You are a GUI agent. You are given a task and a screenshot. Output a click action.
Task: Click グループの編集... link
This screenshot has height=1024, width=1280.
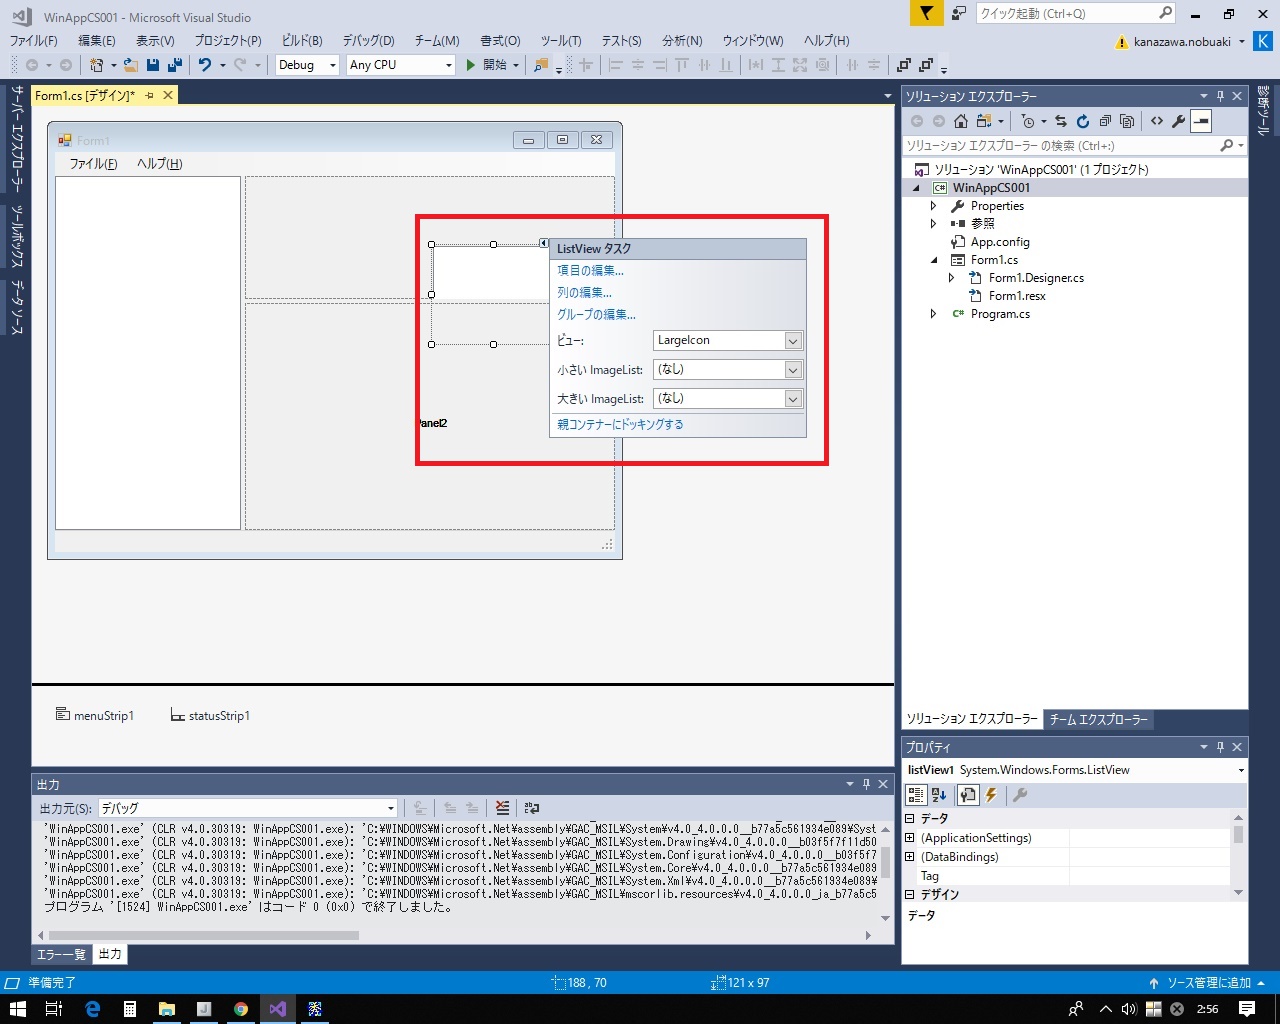[596, 314]
